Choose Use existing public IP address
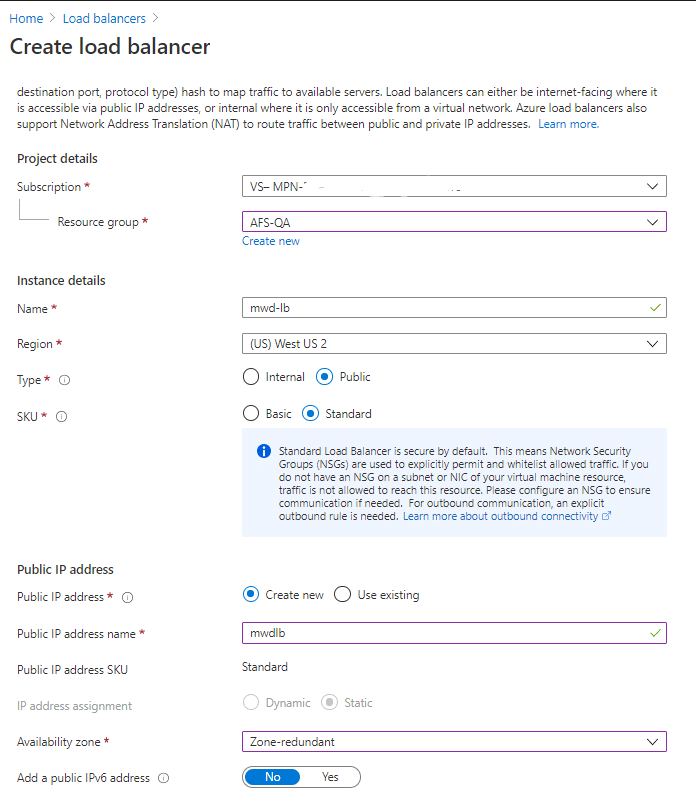This screenshot has width=696, height=810. 343,595
